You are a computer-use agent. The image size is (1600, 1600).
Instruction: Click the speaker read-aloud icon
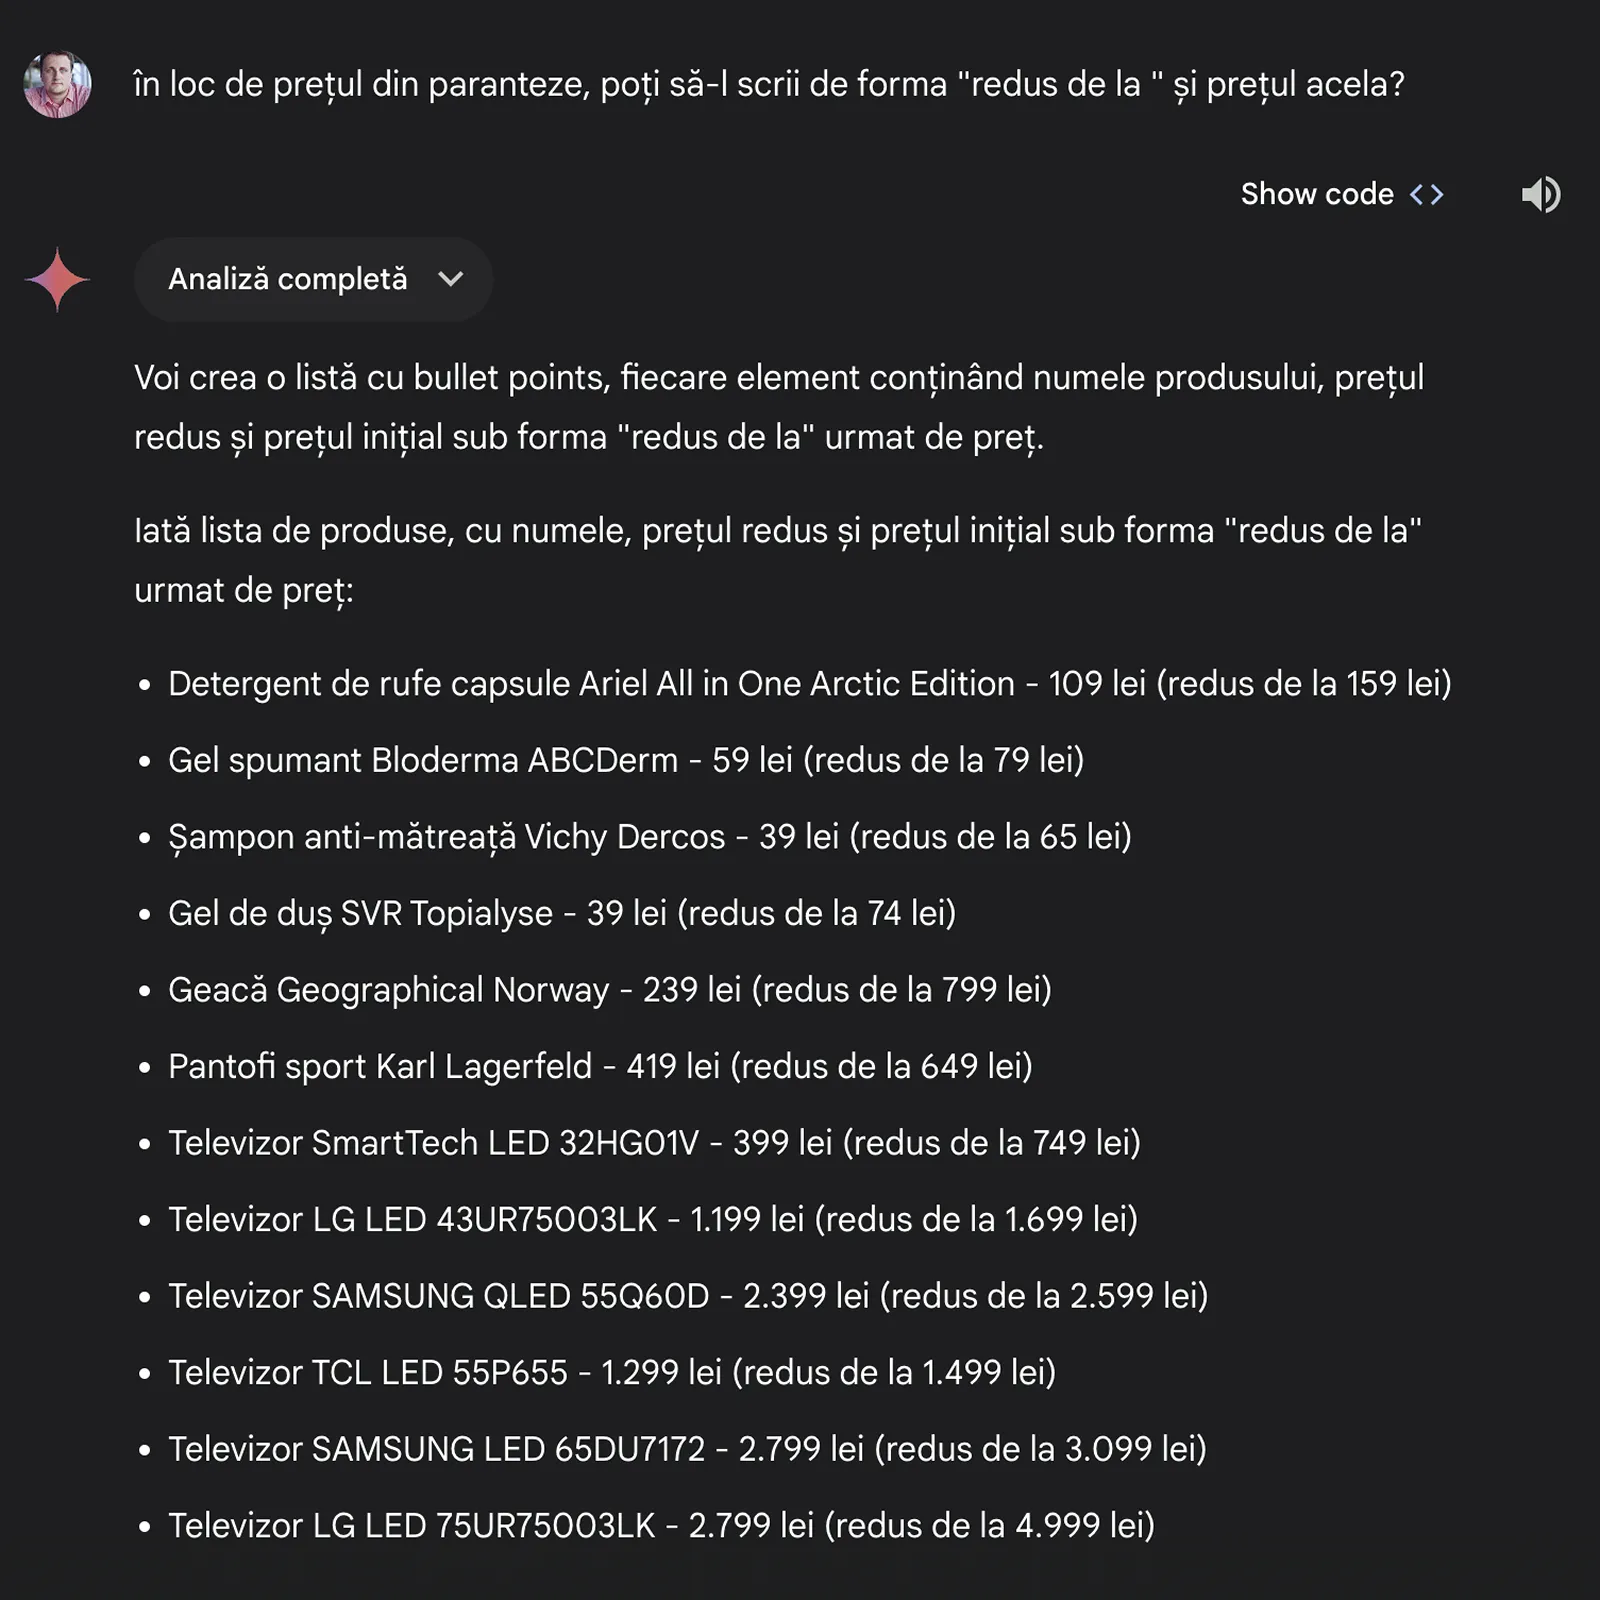[1541, 194]
